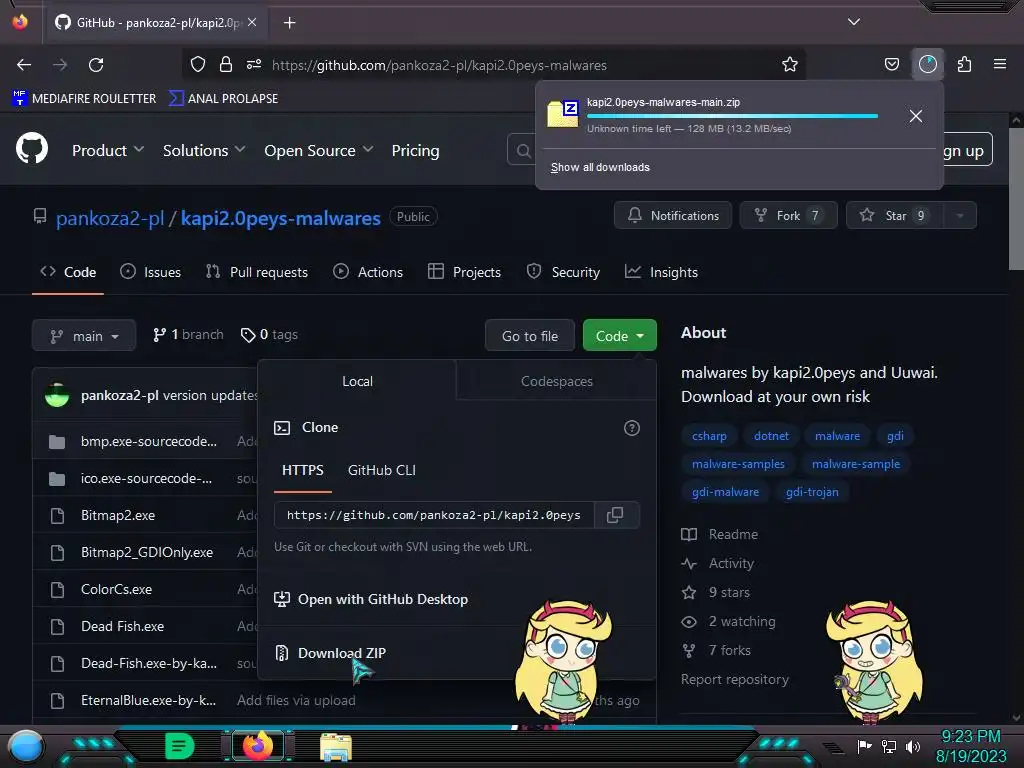
Task: Open the Firefox extensions puzzle icon
Action: [x=965, y=64]
